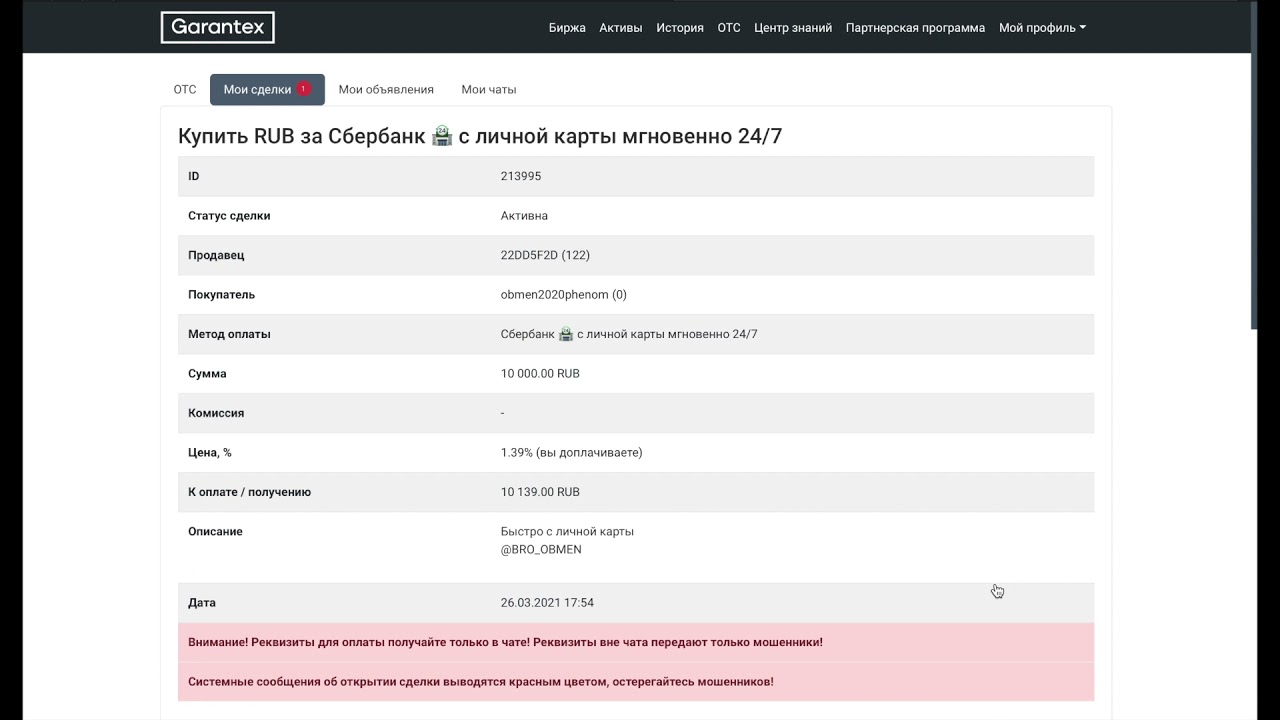Viewport: 1280px width, 720px height.
Task: Click the Сумма row label
Action: (207, 373)
